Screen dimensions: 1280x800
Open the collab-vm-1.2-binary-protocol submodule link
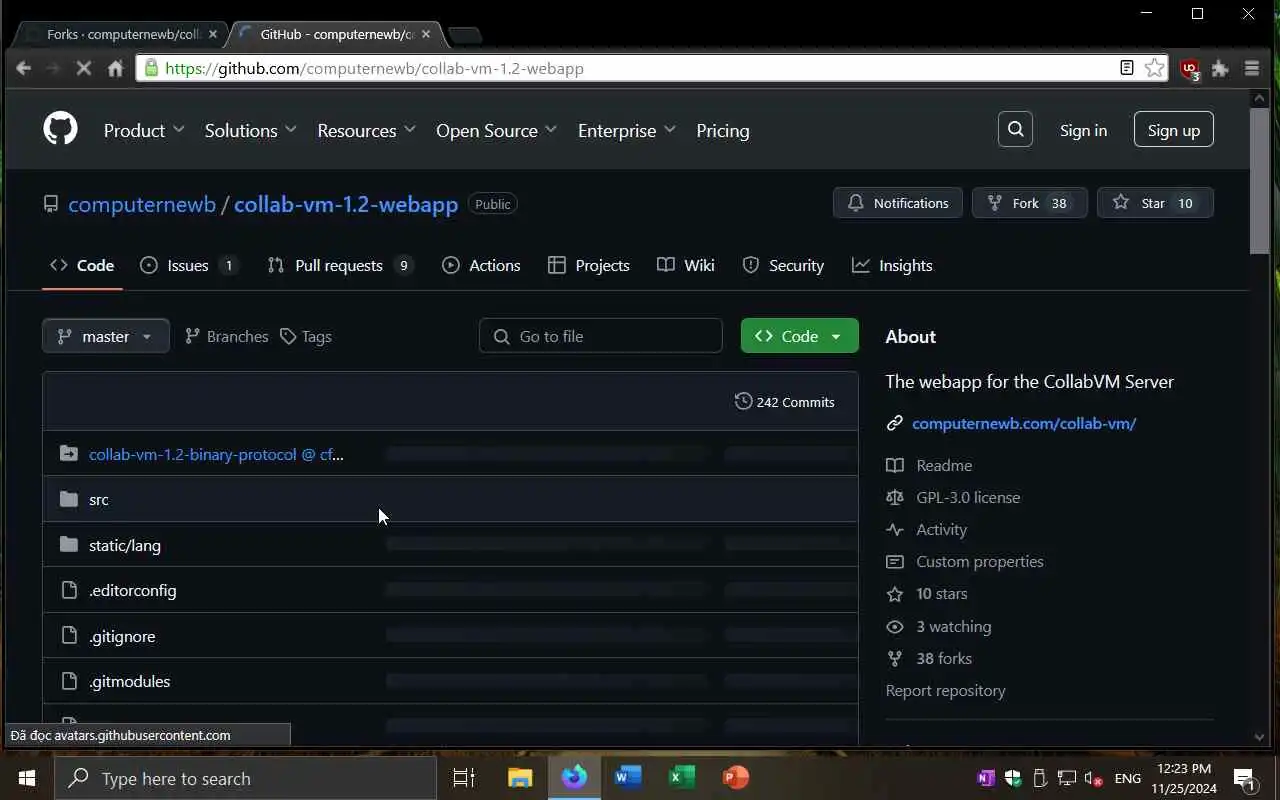coord(216,454)
